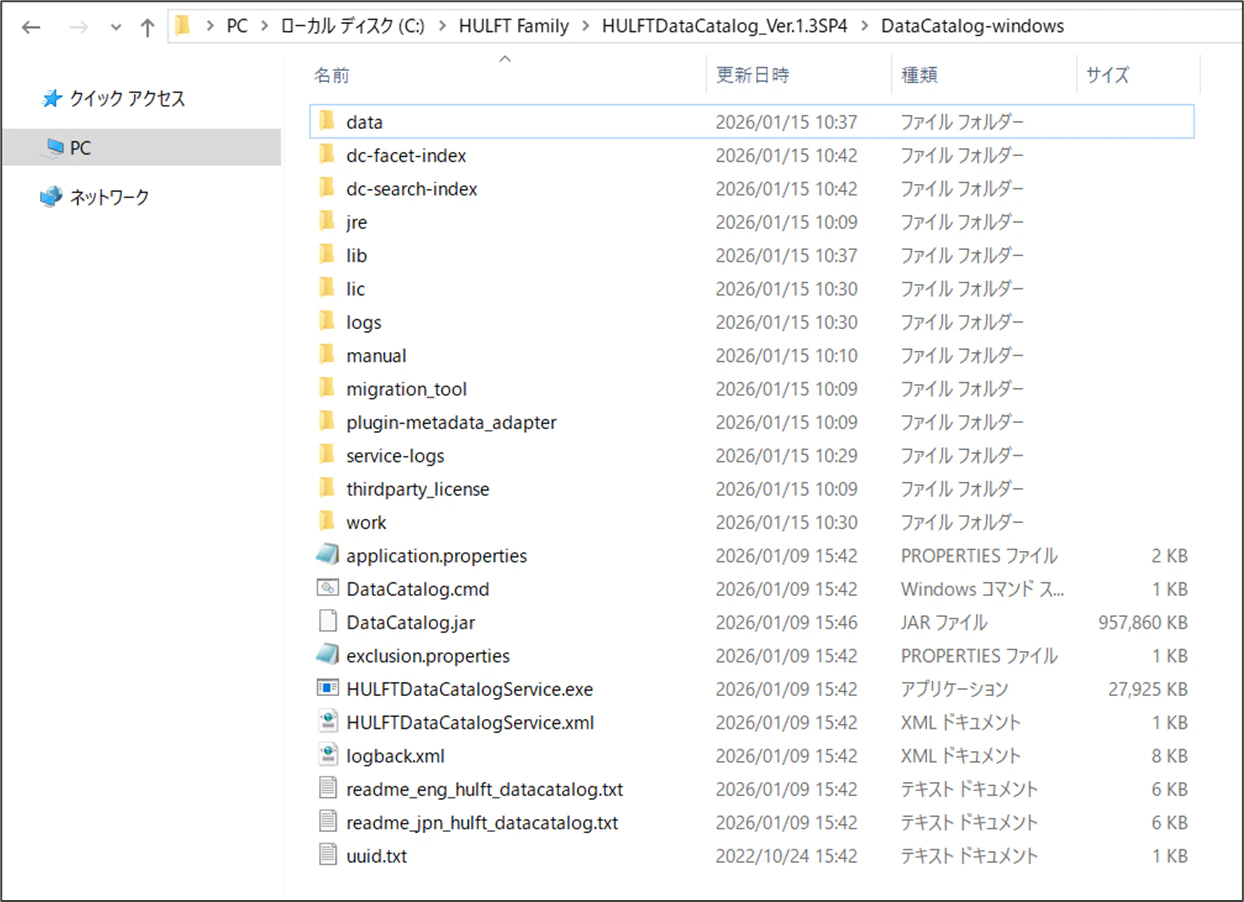Sort by the サイズ column header
The image size is (1244, 902).
click(1107, 75)
